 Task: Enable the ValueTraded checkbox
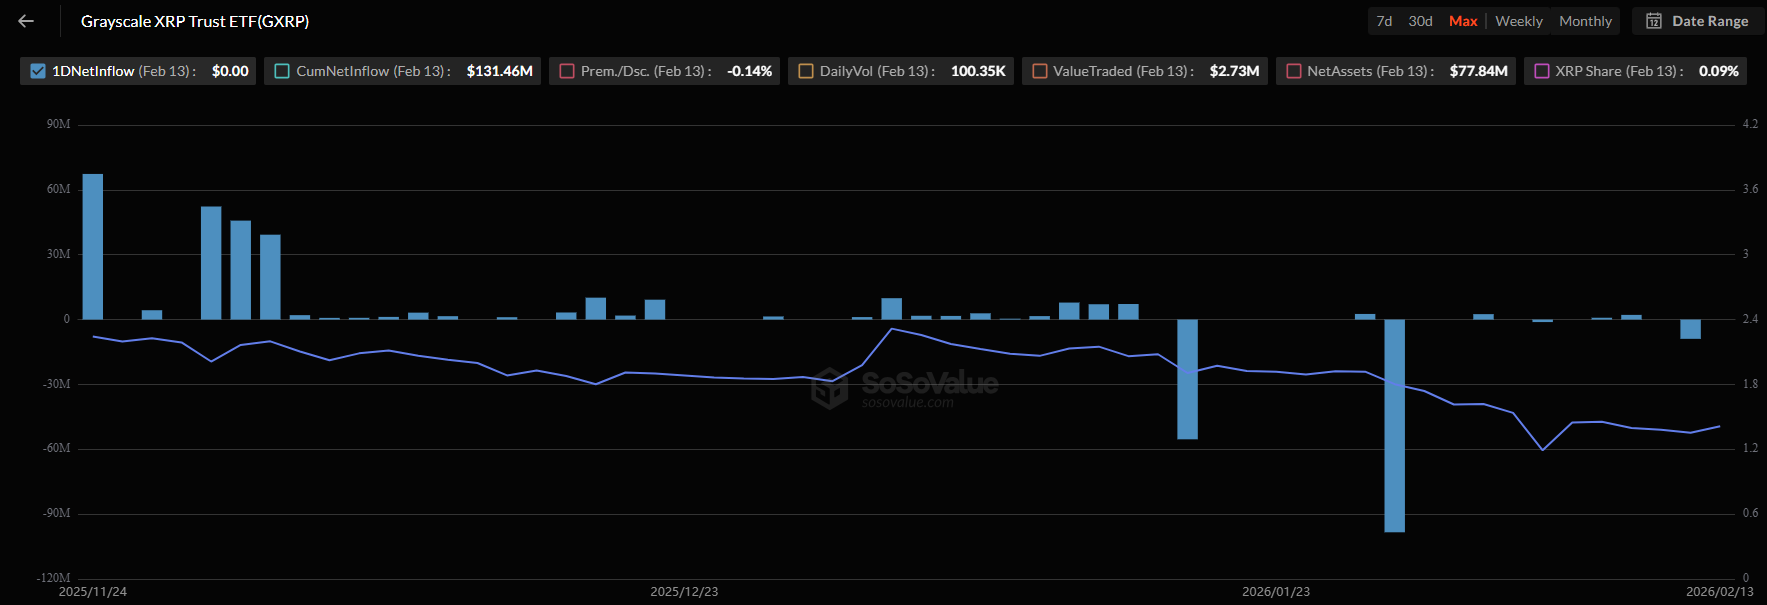point(1040,71)
